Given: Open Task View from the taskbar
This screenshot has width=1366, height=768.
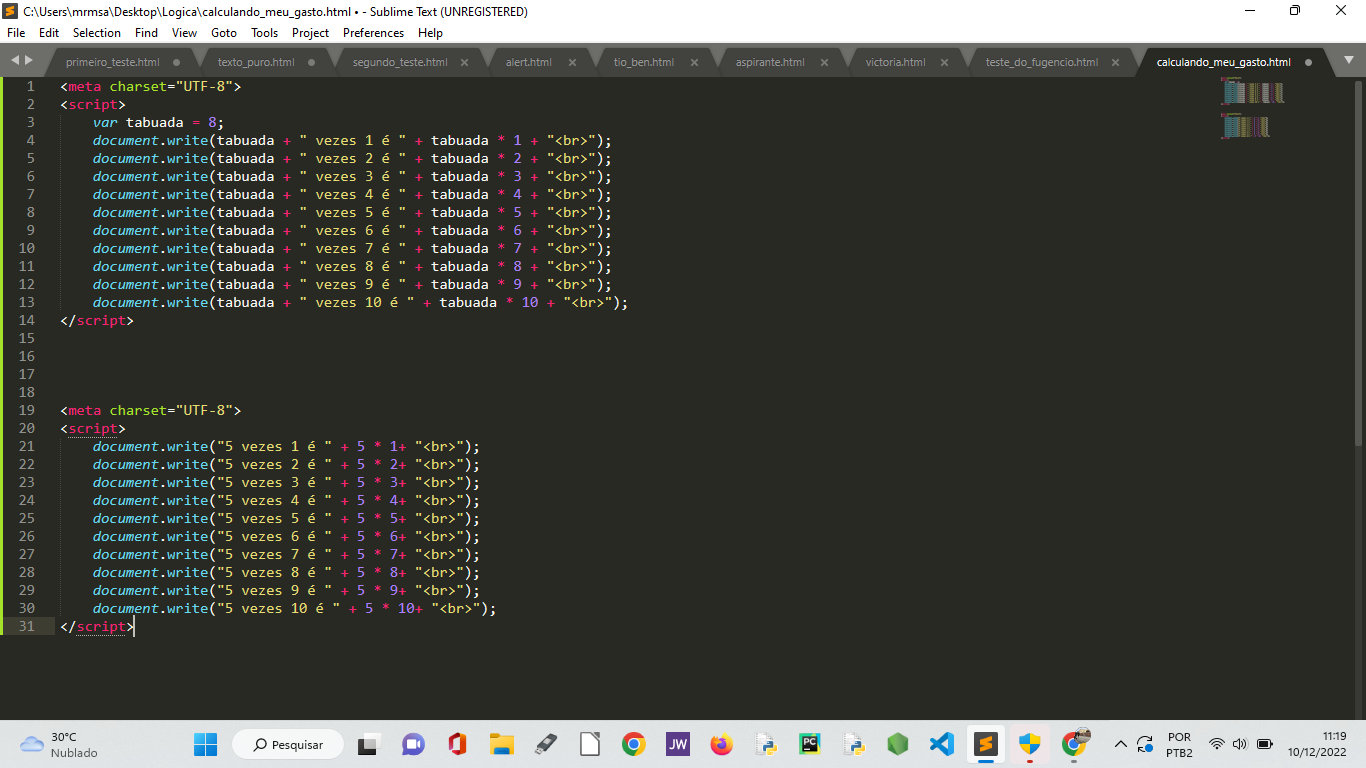Looking at the screenshot, I should click(x=369, y=744).
